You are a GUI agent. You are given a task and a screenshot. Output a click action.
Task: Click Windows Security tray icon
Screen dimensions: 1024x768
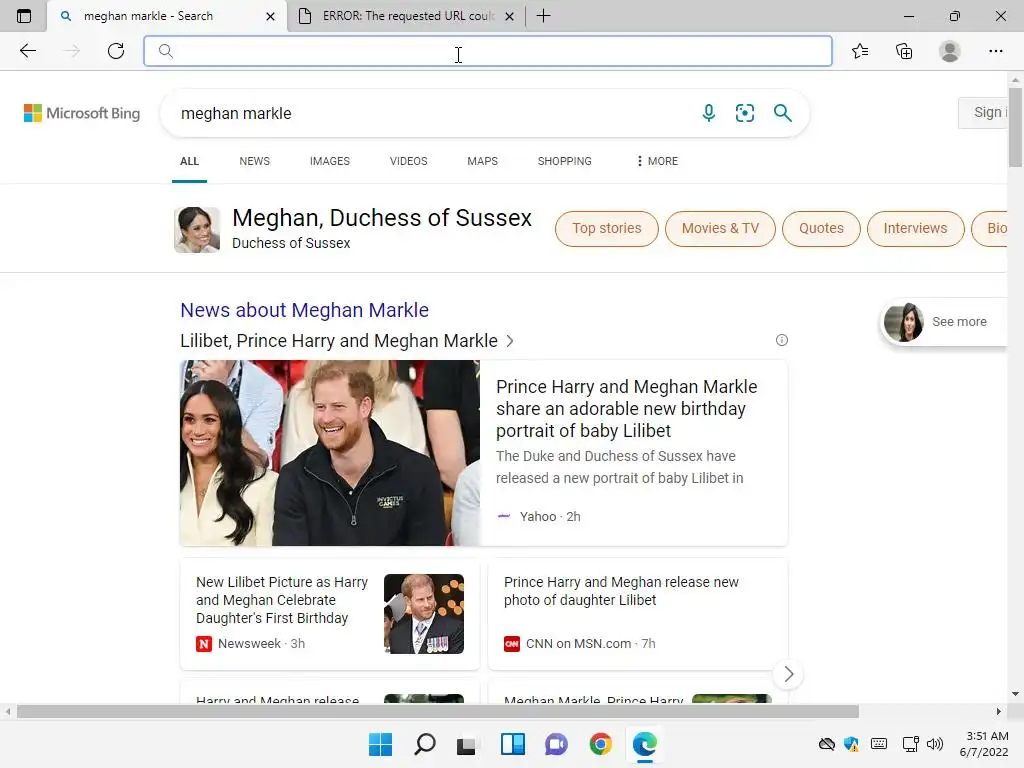click(x=852, y=744)
